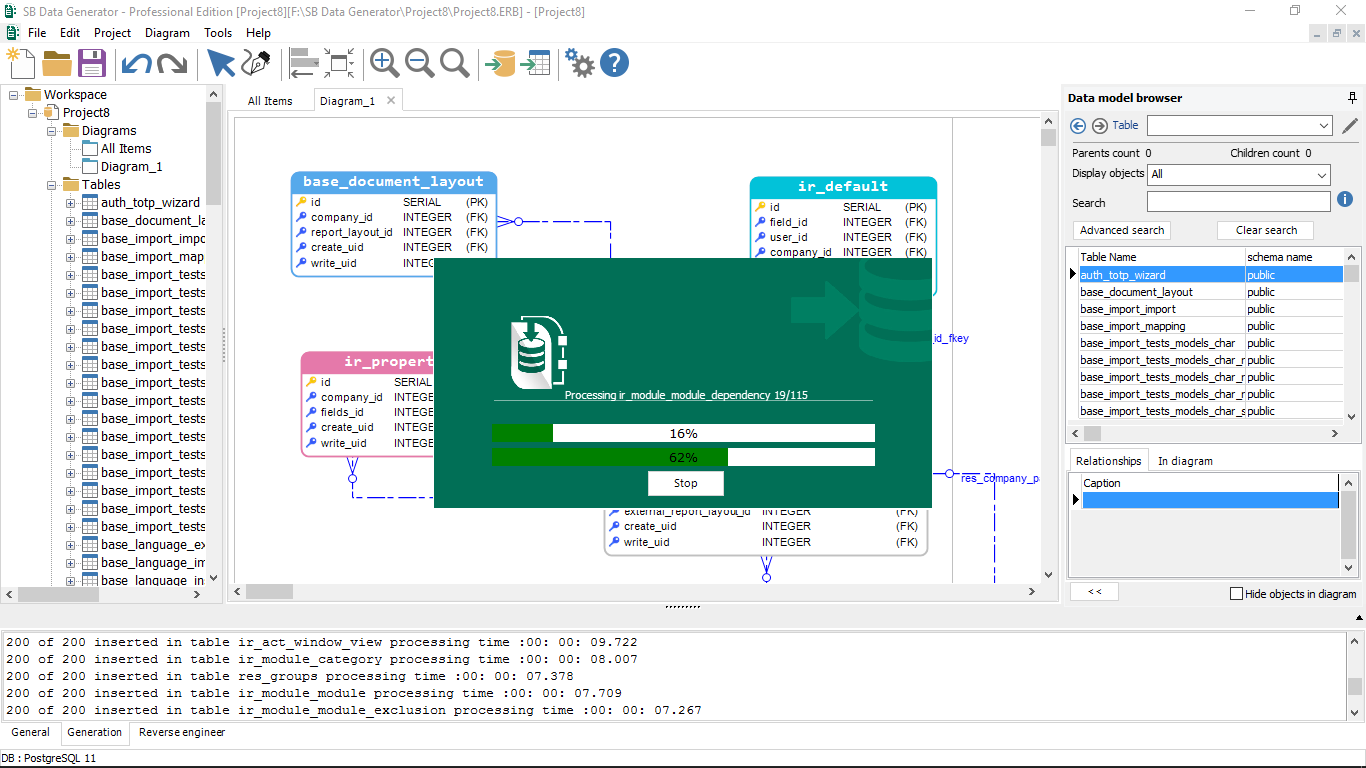Click the zoom in magnifier icon

[x=384, y=63]
